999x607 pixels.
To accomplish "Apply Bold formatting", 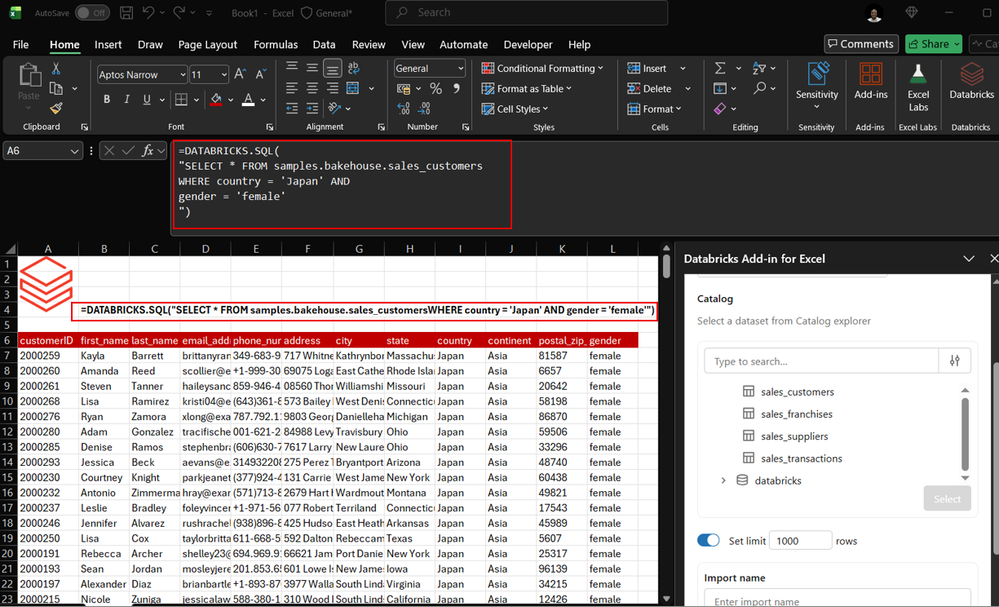I will click(106, 99).
